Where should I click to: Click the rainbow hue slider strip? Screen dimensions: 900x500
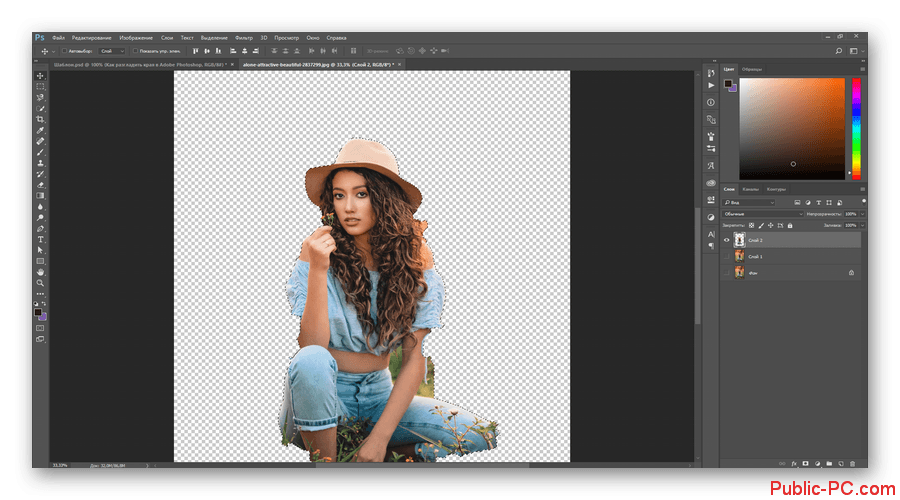point(856,126)
